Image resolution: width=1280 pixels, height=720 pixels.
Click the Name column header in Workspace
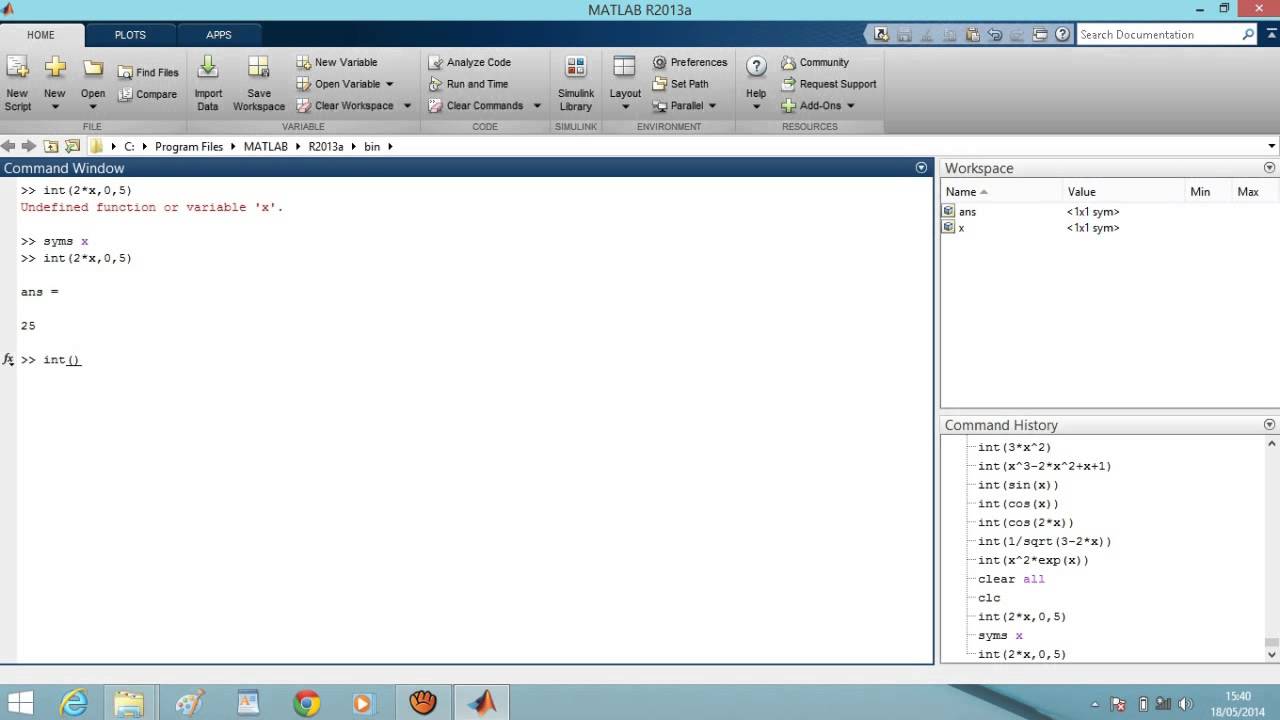coord(1001,191)
